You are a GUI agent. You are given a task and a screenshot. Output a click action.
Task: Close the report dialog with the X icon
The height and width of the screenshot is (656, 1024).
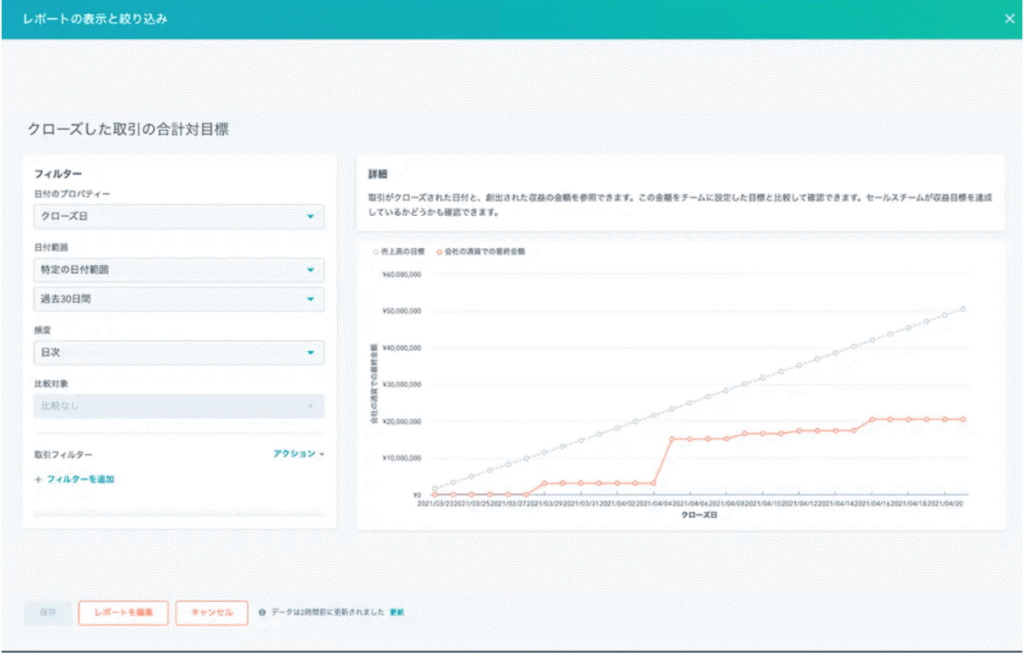(1009, 18)
